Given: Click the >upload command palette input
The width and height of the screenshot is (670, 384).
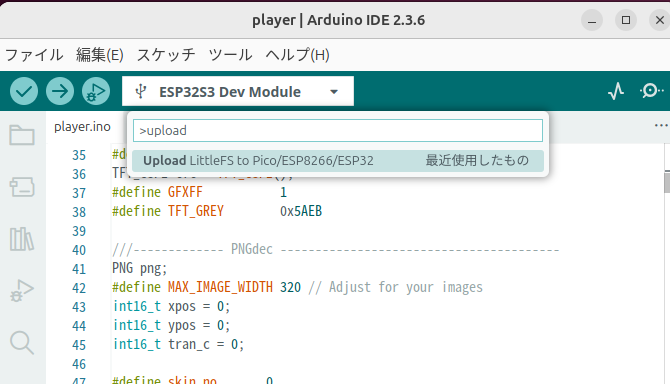Looking at the screenshot, I should (x=338, y=130).
